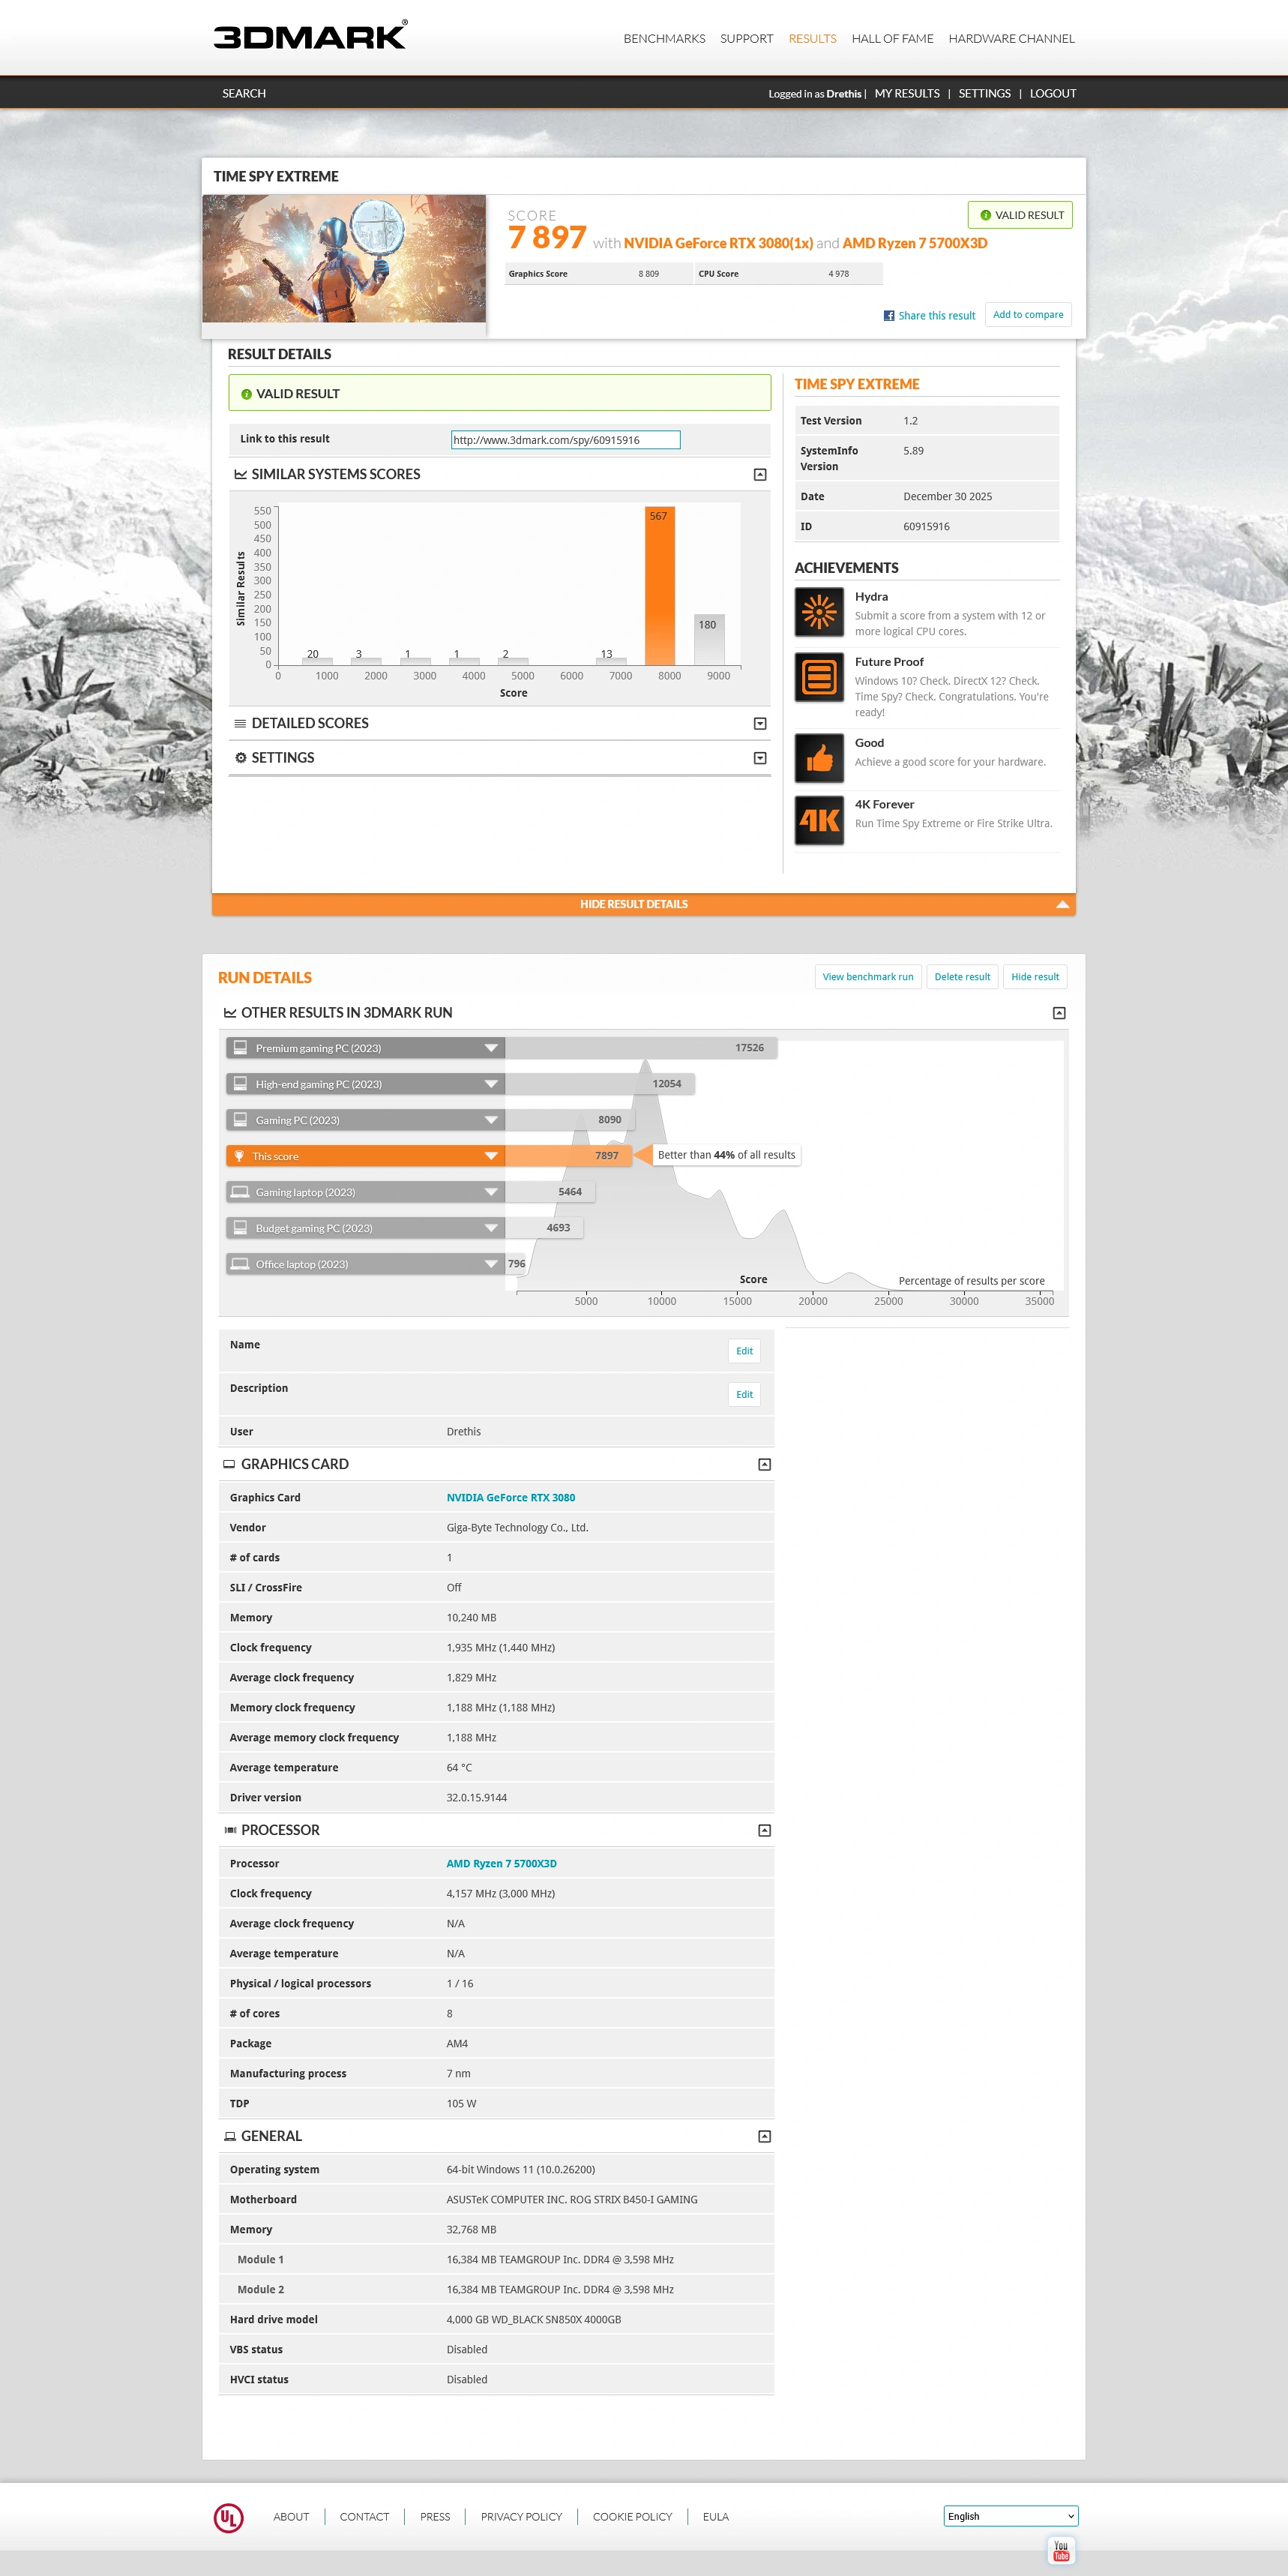Open the Benchmarks menu
1288x2576 pixels.
(x=664, y=39)
